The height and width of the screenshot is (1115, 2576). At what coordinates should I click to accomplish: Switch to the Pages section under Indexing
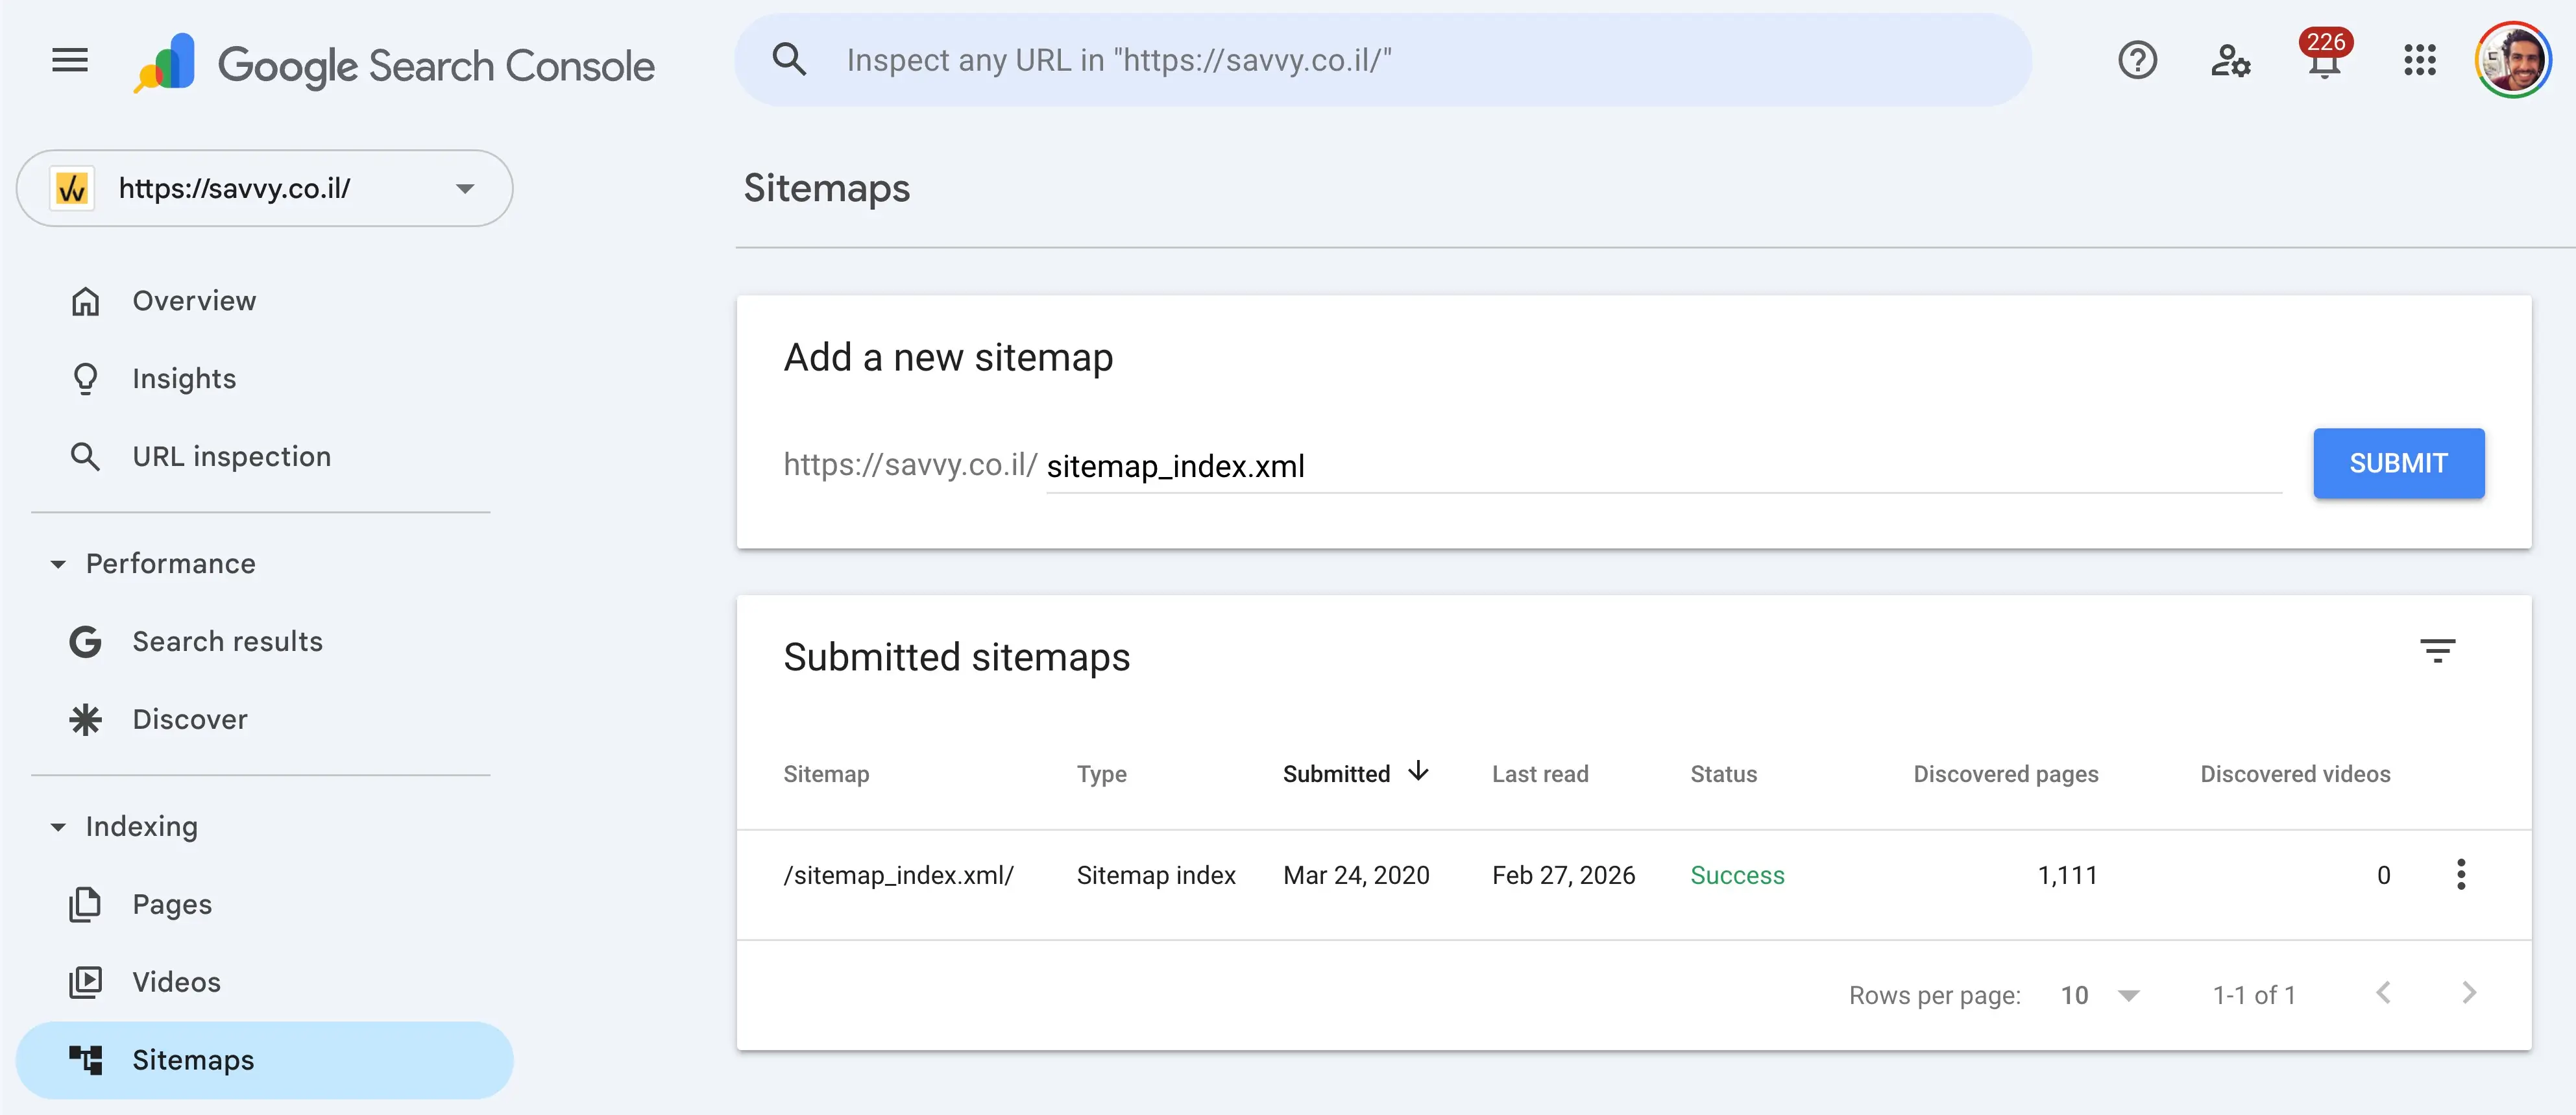pyautogui.click(x=172, y=903)
